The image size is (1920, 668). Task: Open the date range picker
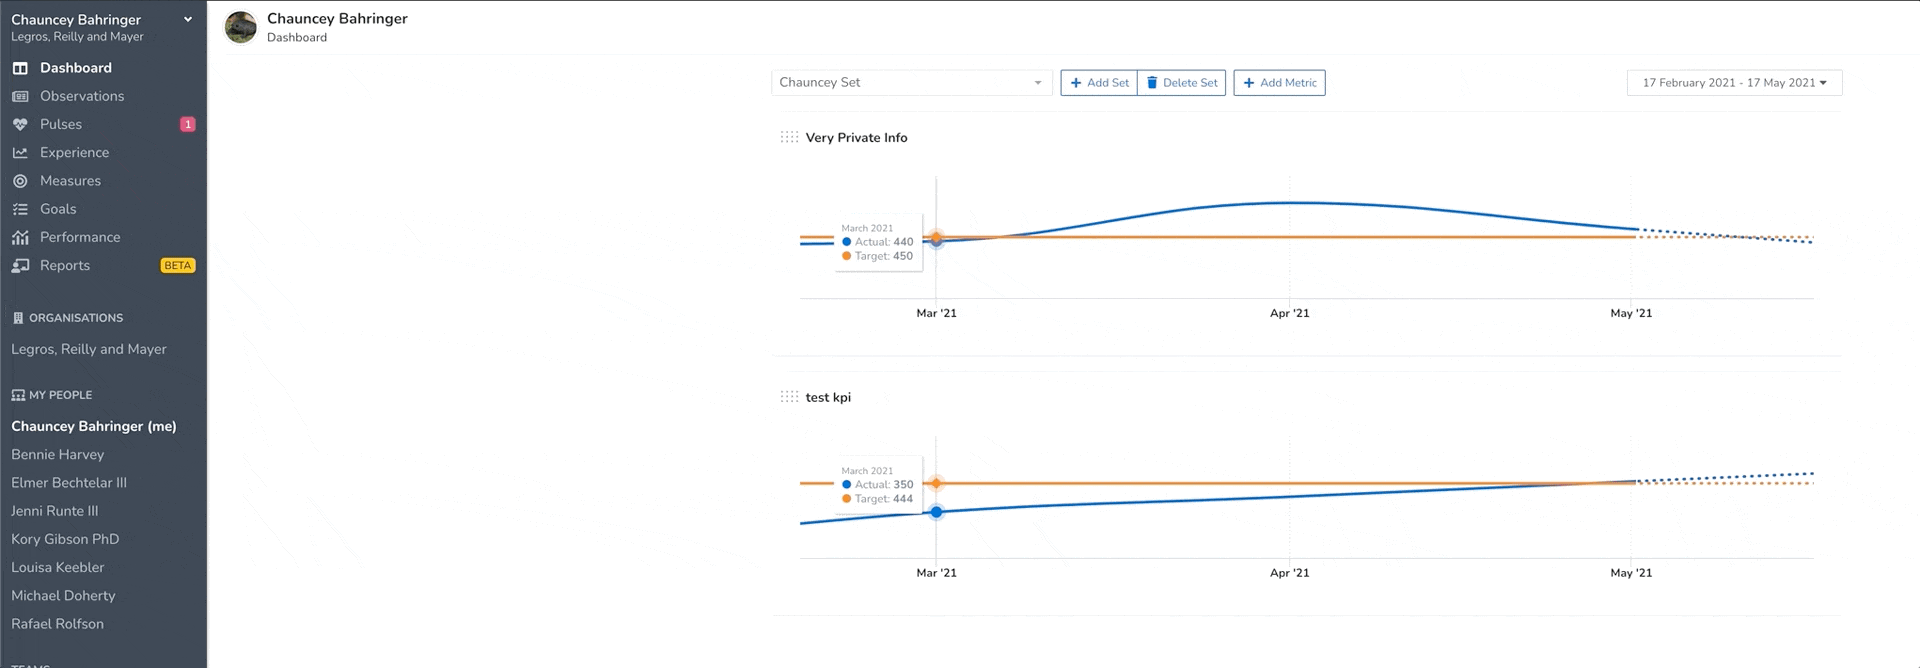(1734, 83)
